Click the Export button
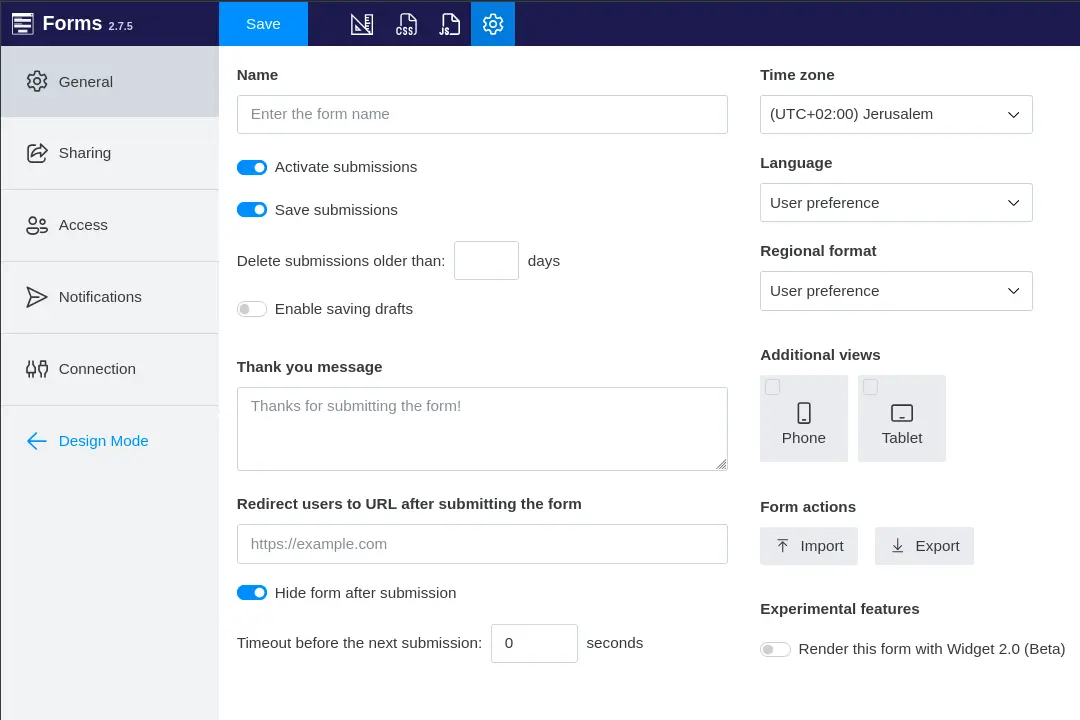This screenshot has height=720, width=1080. point(924,546)
